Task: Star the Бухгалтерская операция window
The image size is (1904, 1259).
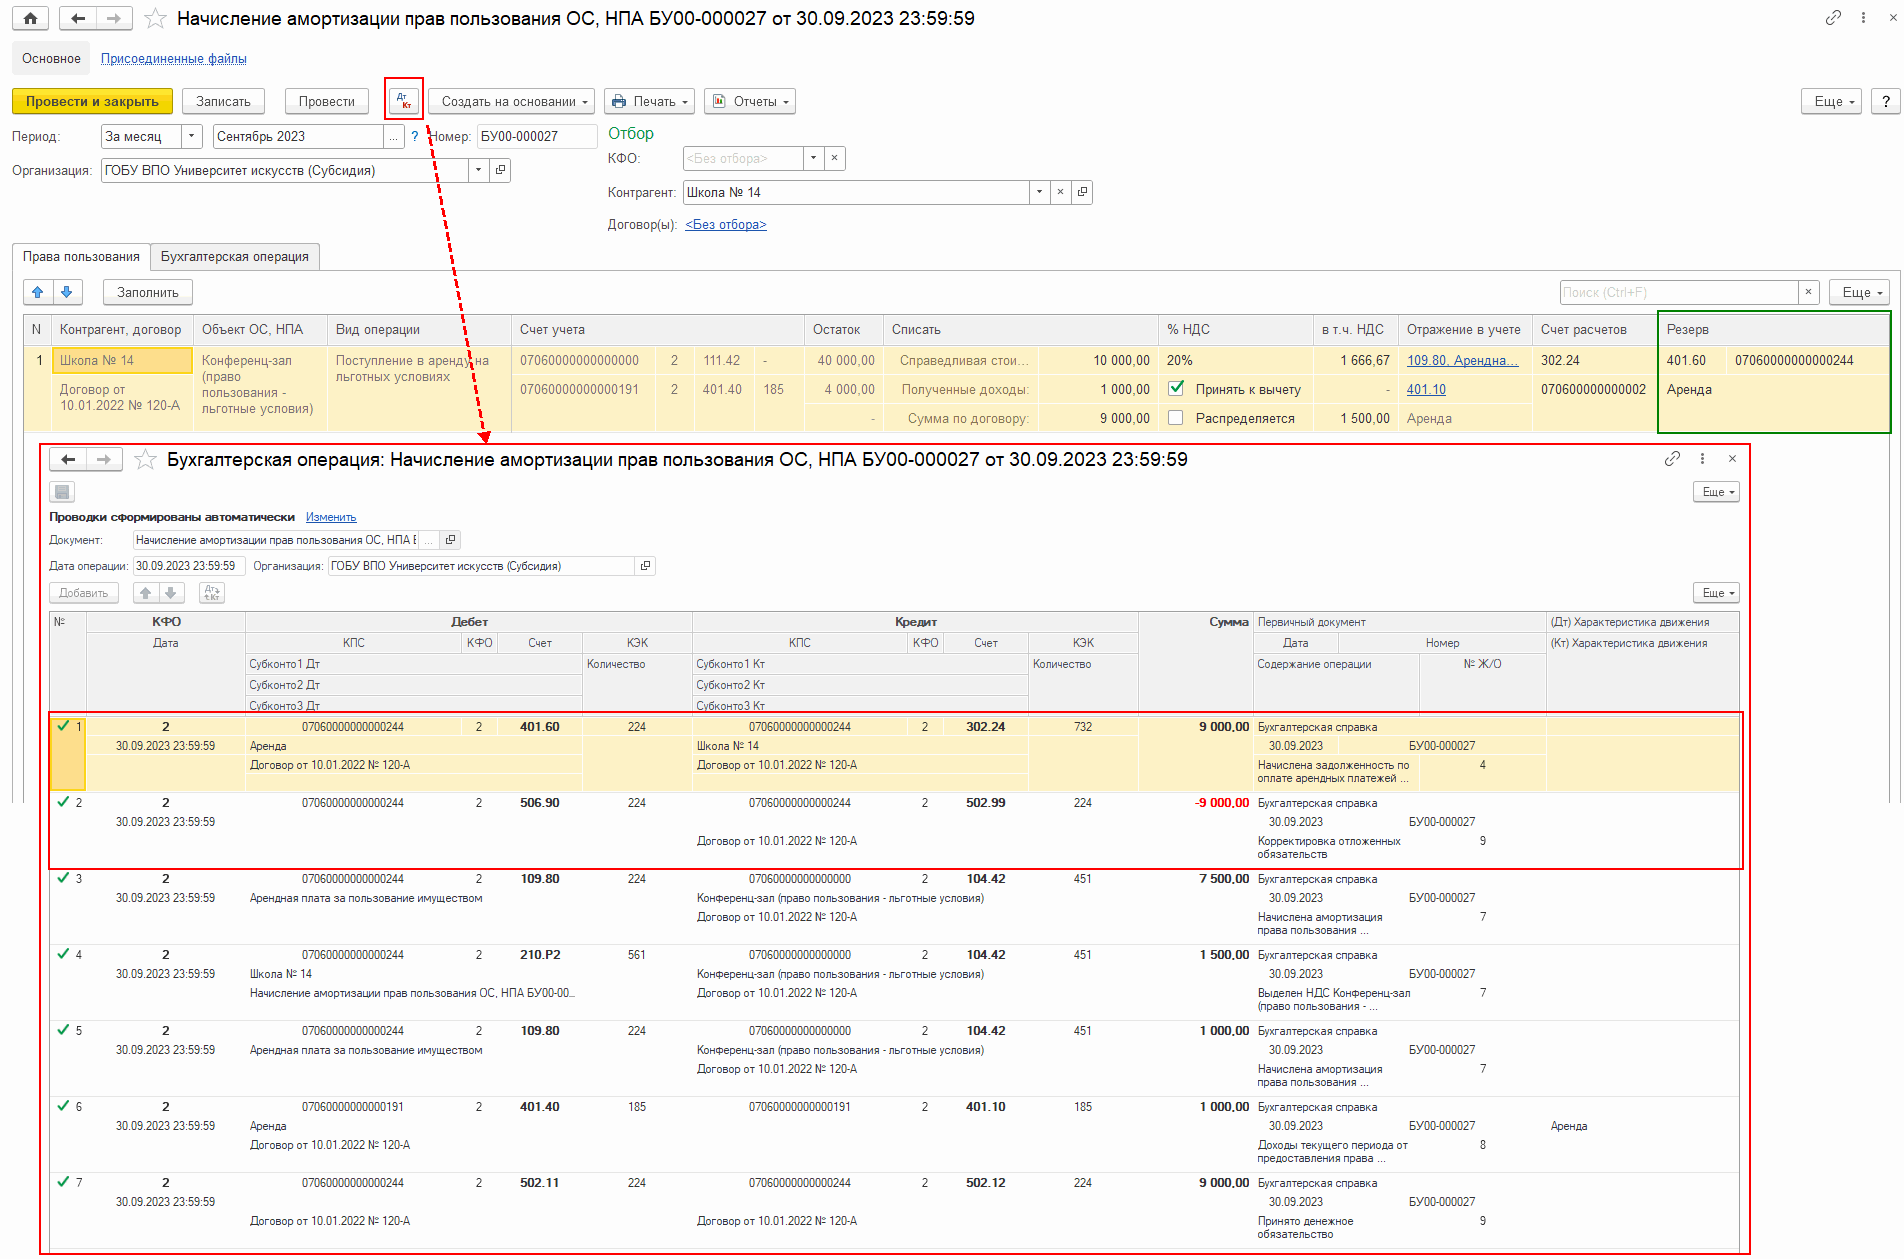Action: 145,459
